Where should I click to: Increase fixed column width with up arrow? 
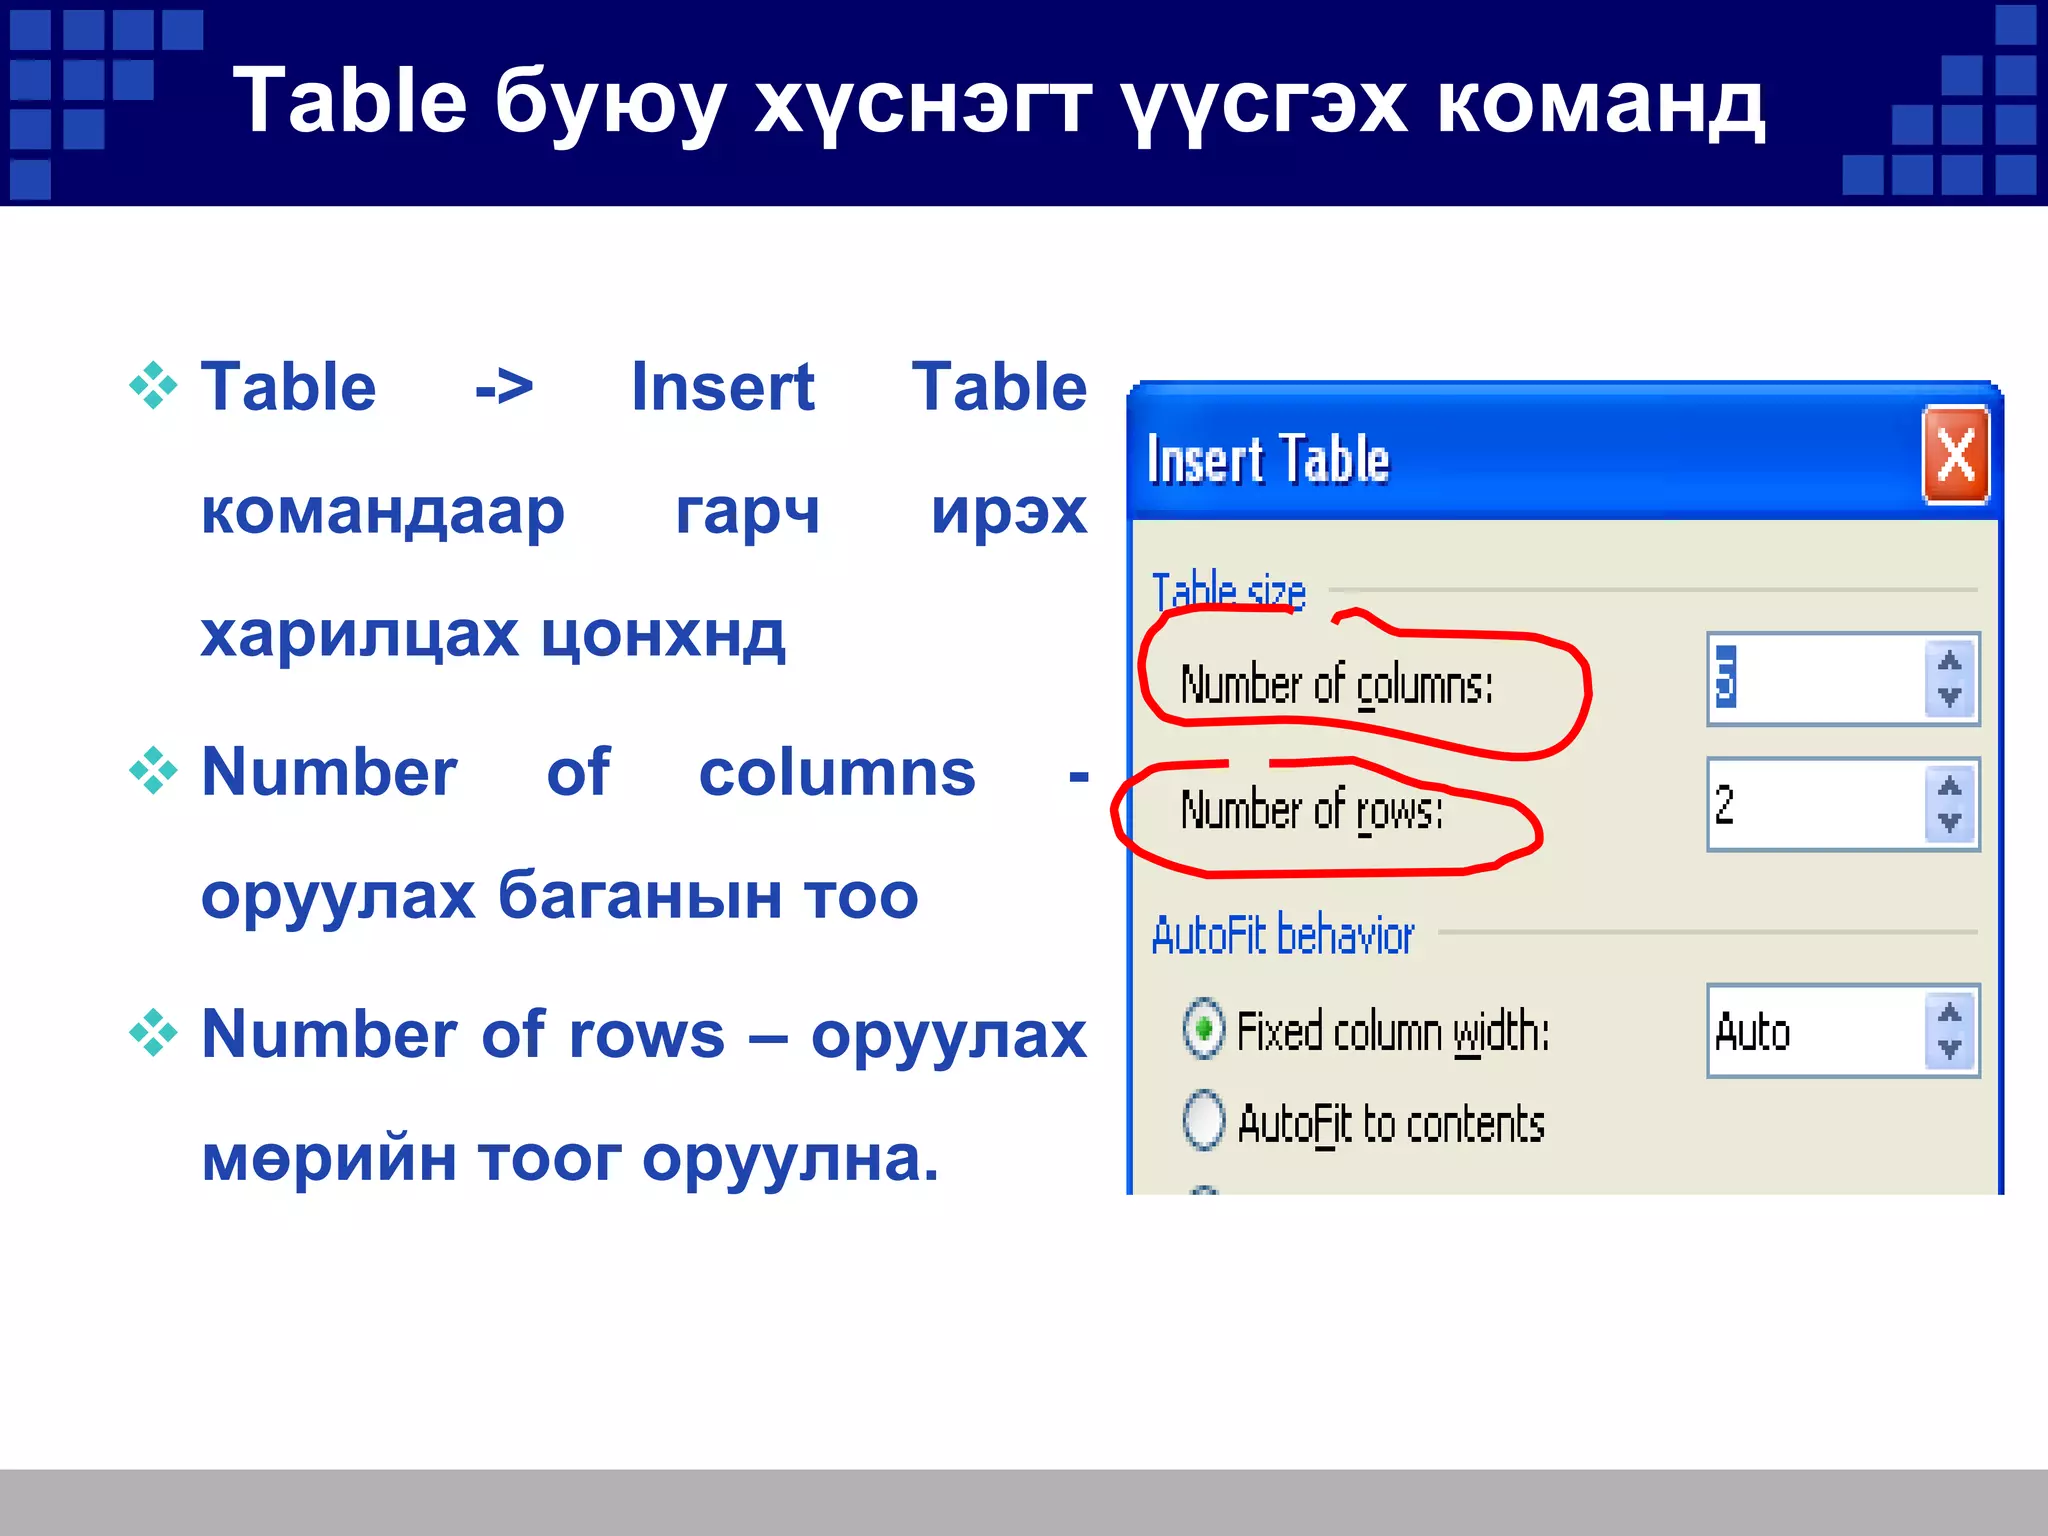pyautogui.click(x=1949, y=1012)
